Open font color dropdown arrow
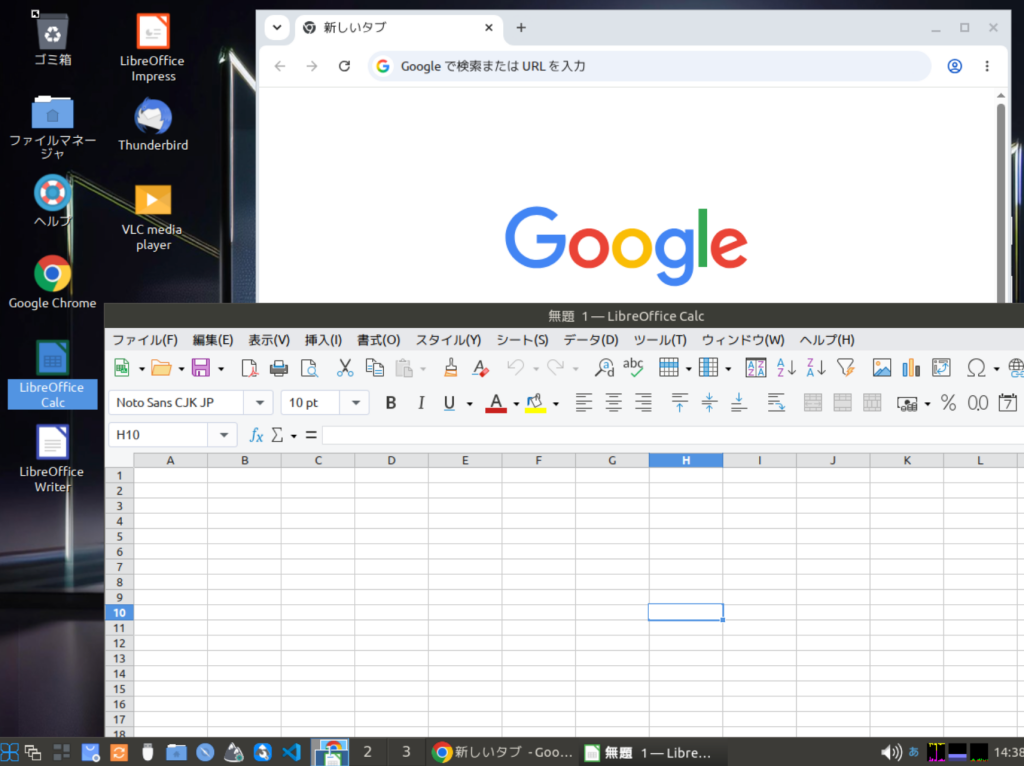This screenshot has width=1024, height=766. click(x=516, y=404)
